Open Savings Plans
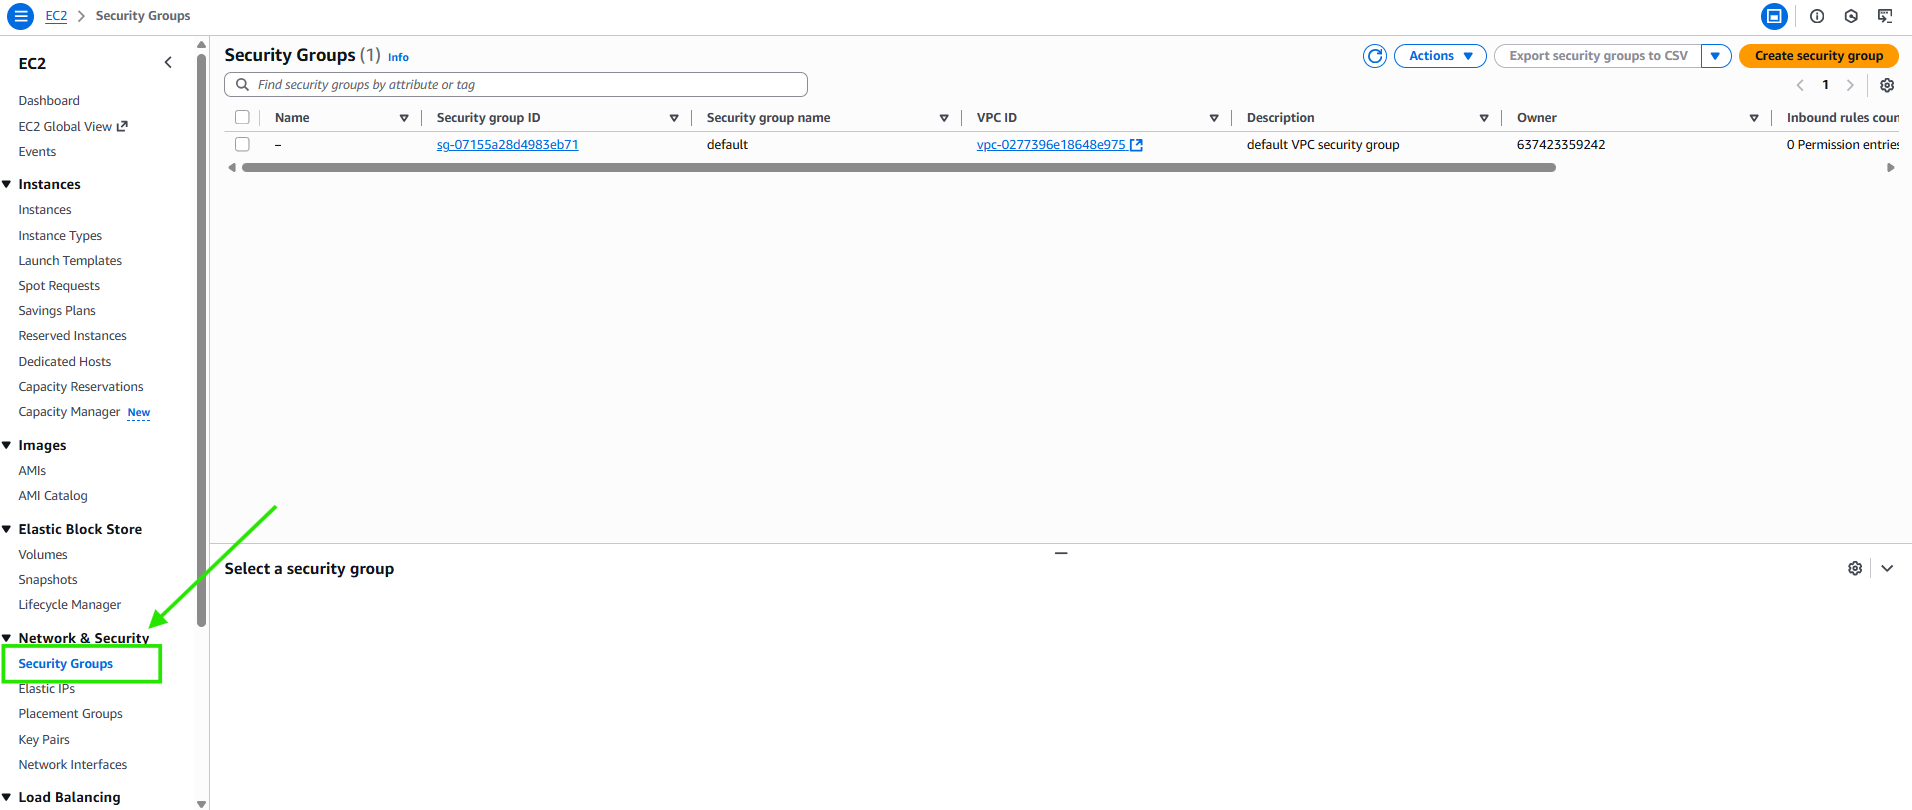 click(57, 311)
